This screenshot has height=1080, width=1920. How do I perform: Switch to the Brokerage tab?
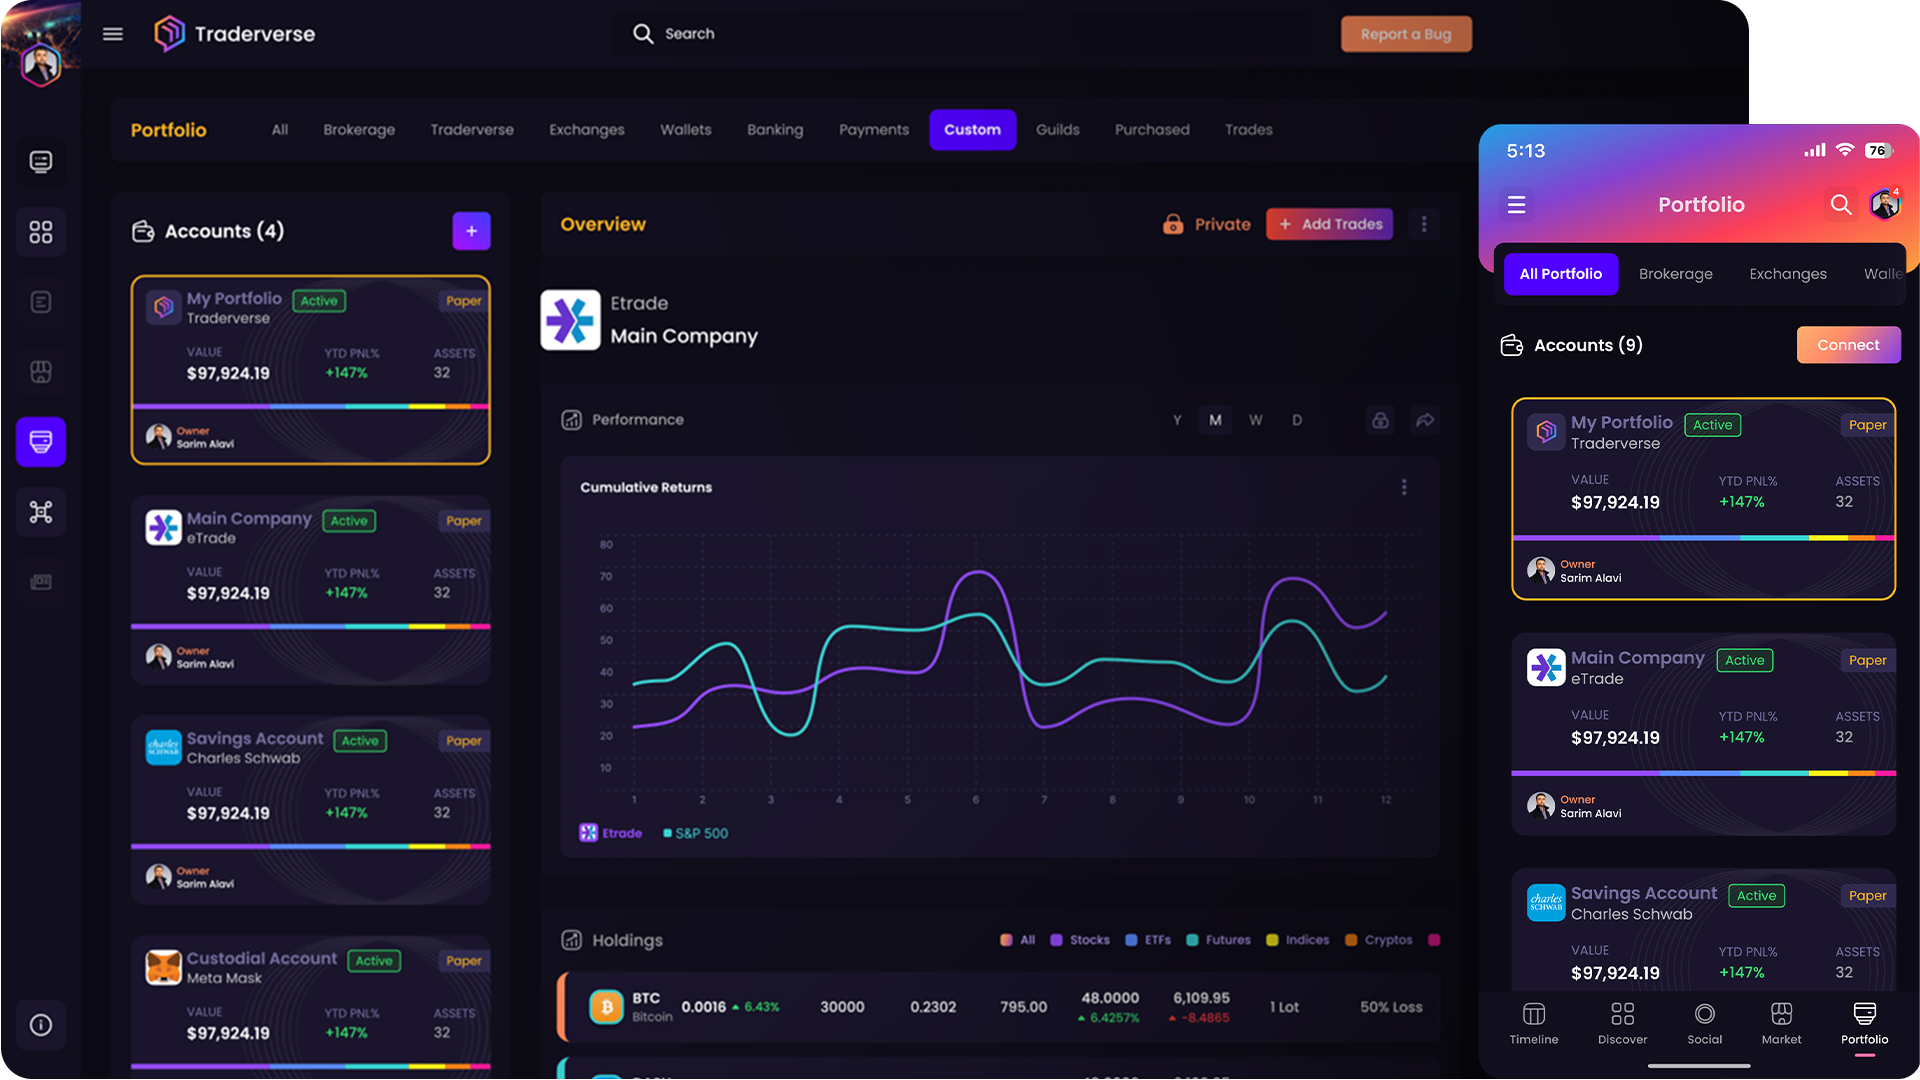pyautogui.click(x=359, y=130)
